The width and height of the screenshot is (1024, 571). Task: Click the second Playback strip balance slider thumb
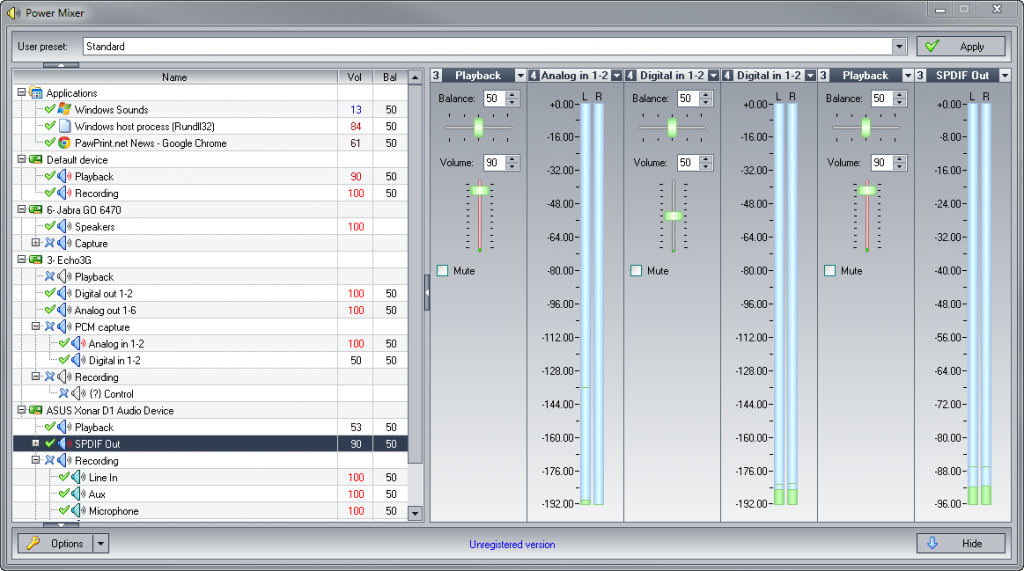pyautogui.click(x=866, y=127)
